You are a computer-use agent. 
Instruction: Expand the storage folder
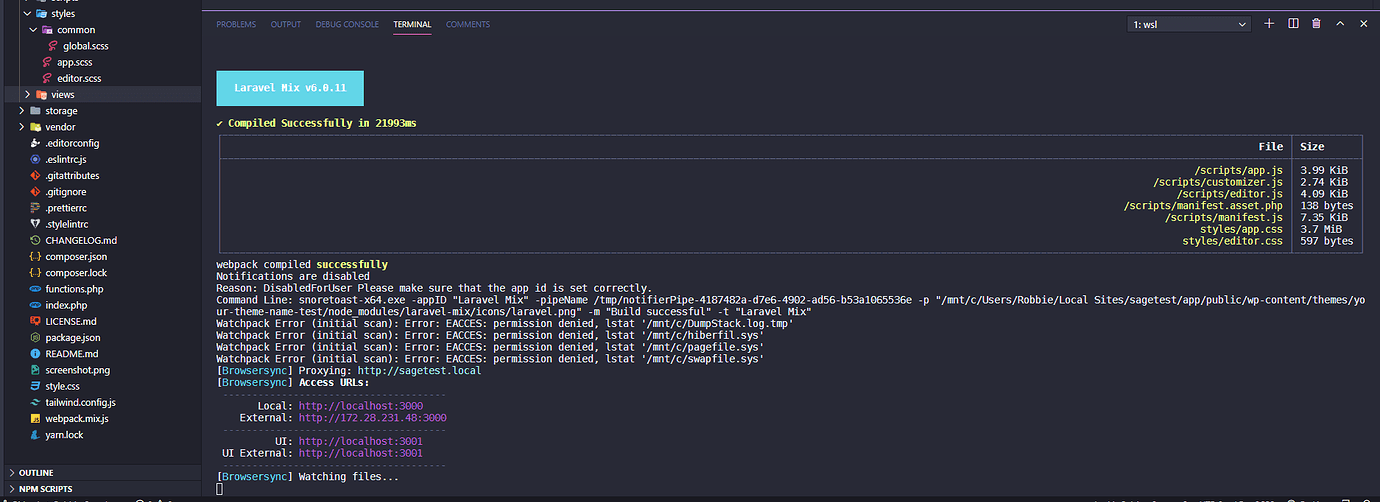(60, 111)
